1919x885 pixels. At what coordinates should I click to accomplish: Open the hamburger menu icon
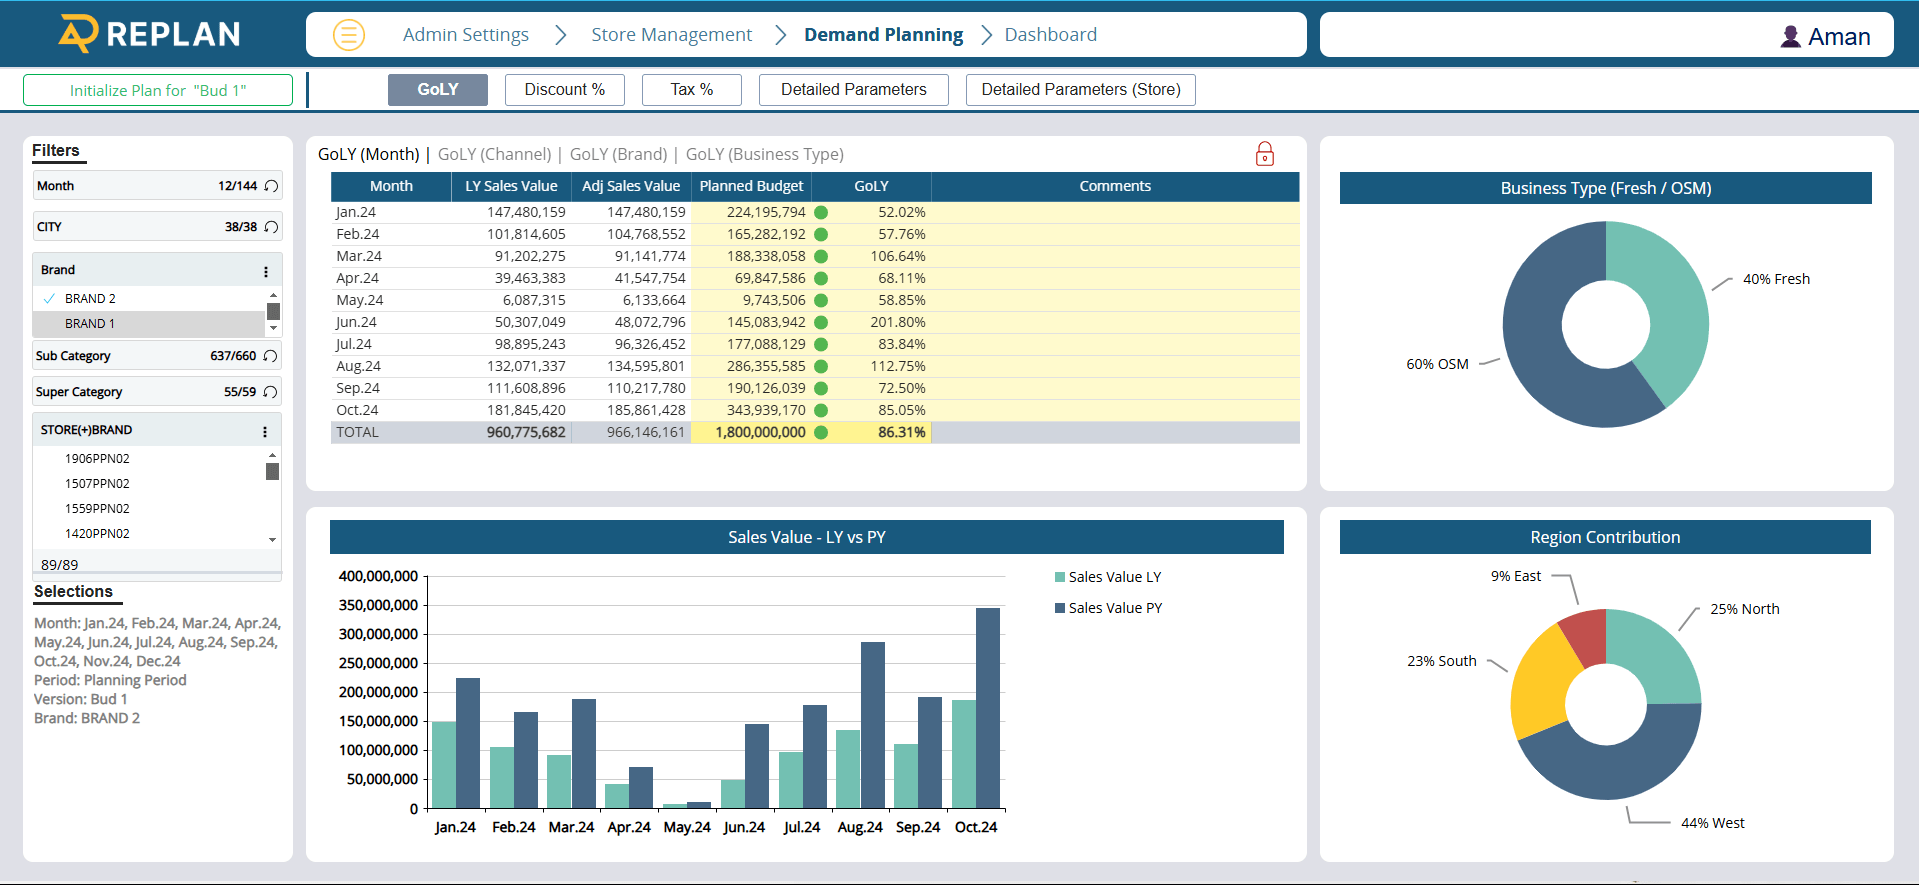pos(348,35)
